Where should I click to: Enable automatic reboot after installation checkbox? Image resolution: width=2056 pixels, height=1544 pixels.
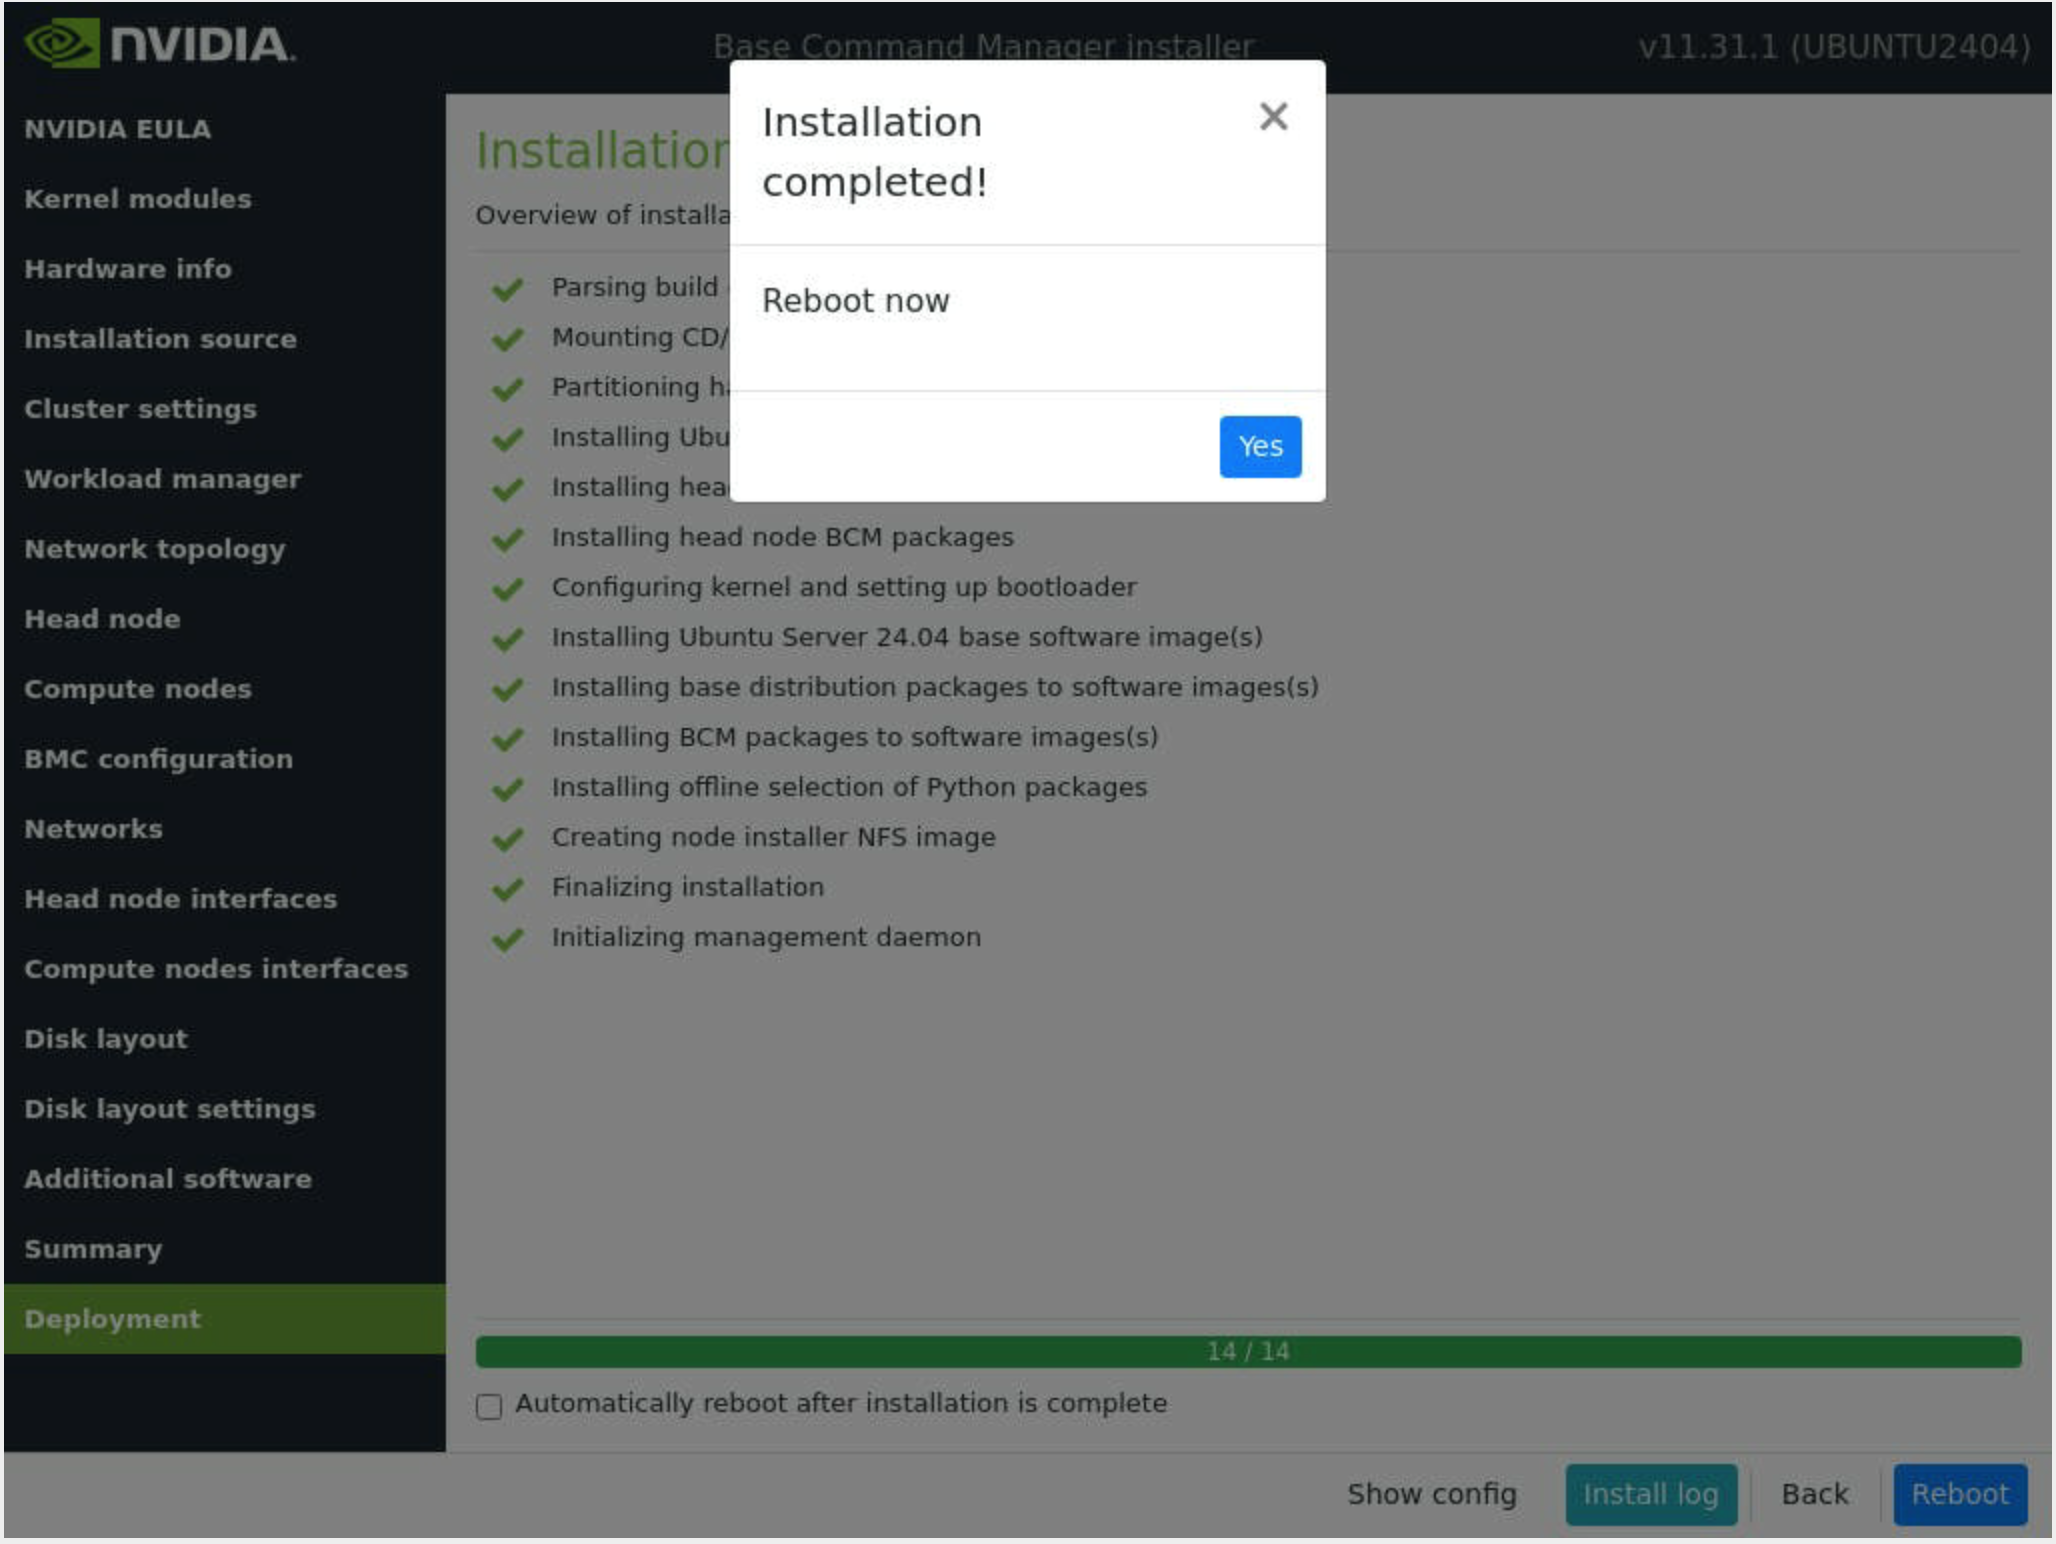coord(489,1406)
